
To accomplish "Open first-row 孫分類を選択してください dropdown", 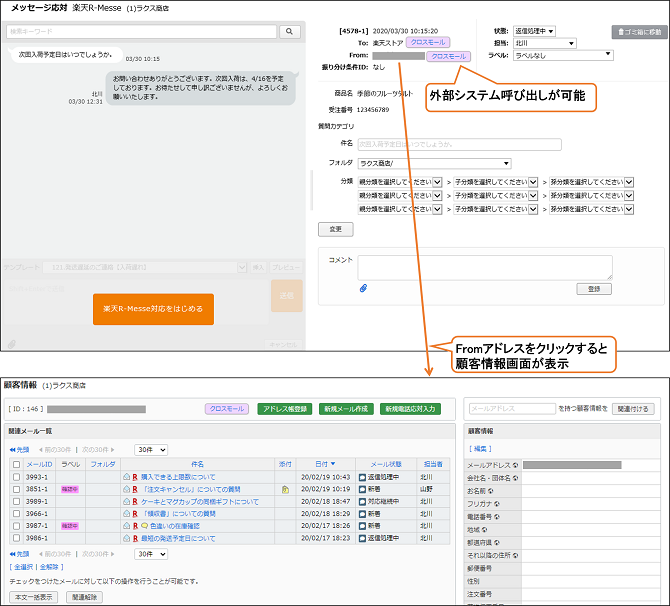I will coord(591,182).
